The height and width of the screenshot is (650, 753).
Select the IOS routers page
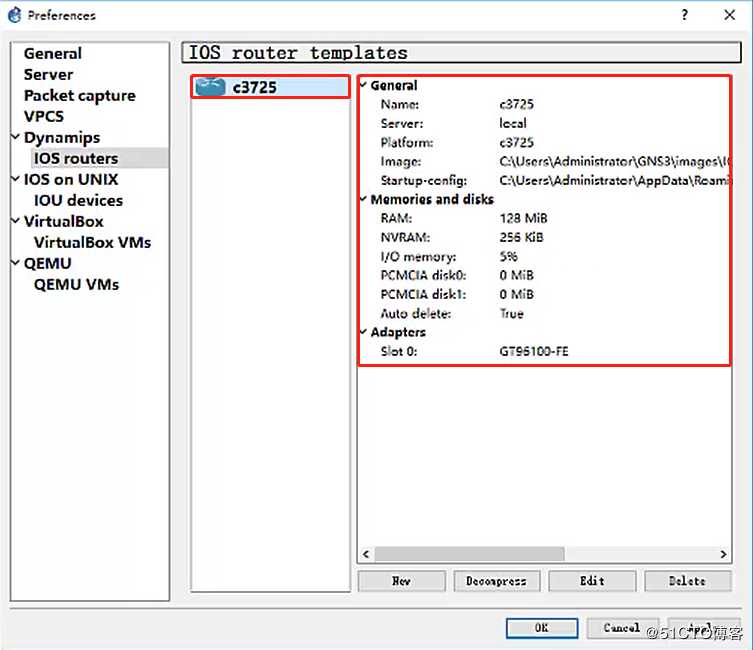tap(76, 158)
